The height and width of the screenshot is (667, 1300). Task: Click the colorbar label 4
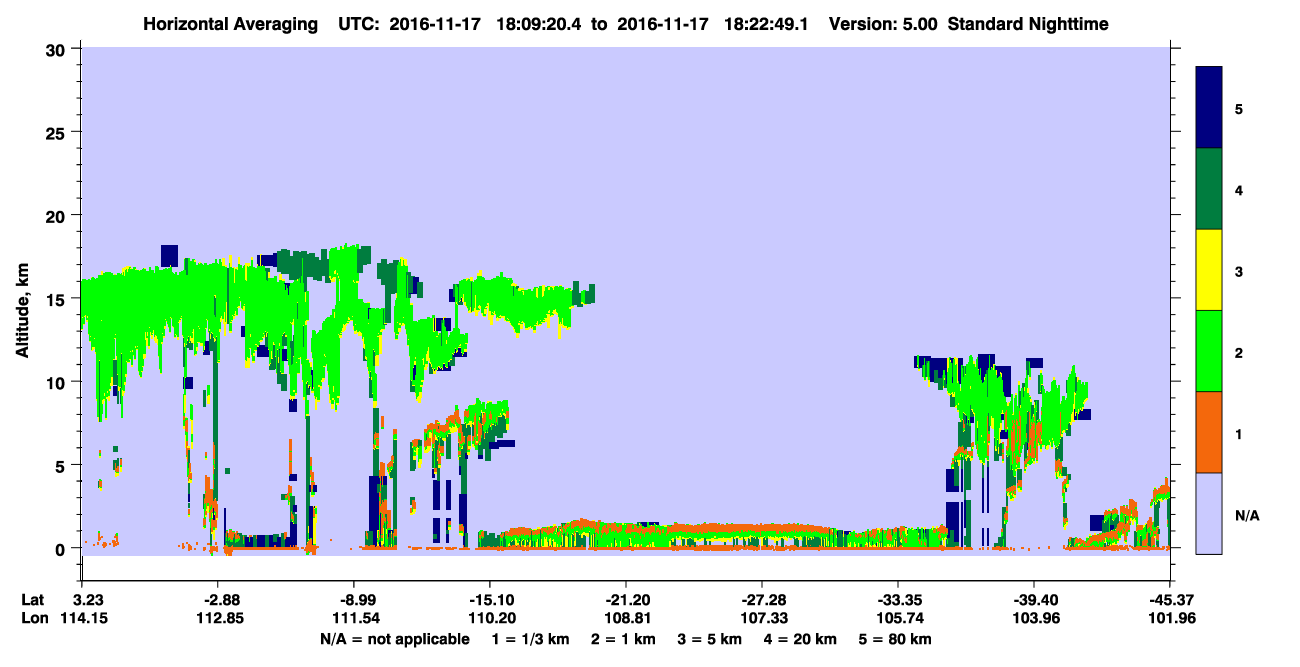point(1238,189)
